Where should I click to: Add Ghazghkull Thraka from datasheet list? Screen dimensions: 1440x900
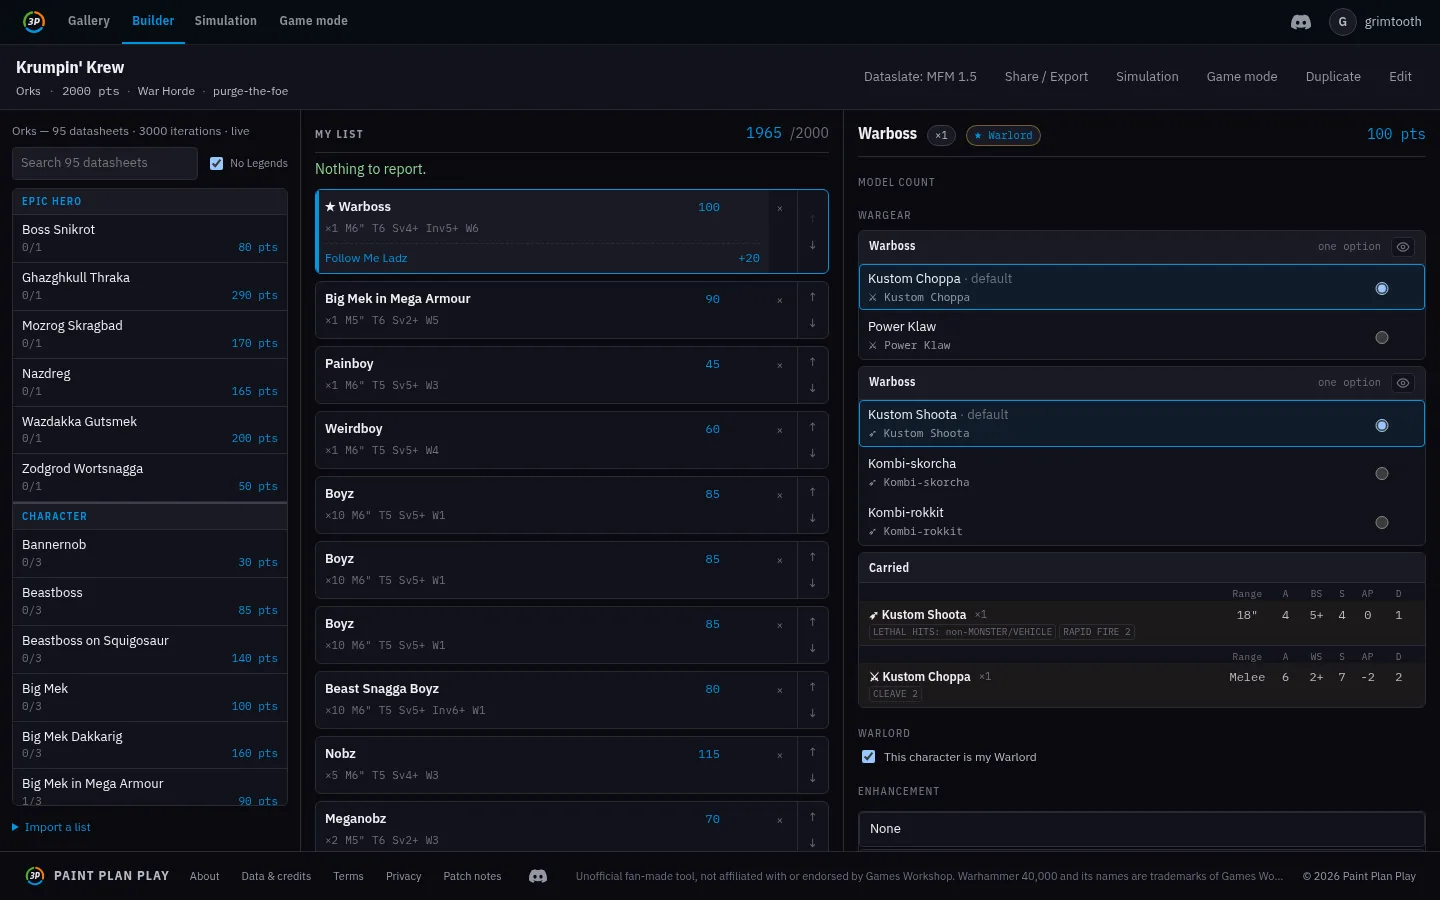[x=150, y=286]
